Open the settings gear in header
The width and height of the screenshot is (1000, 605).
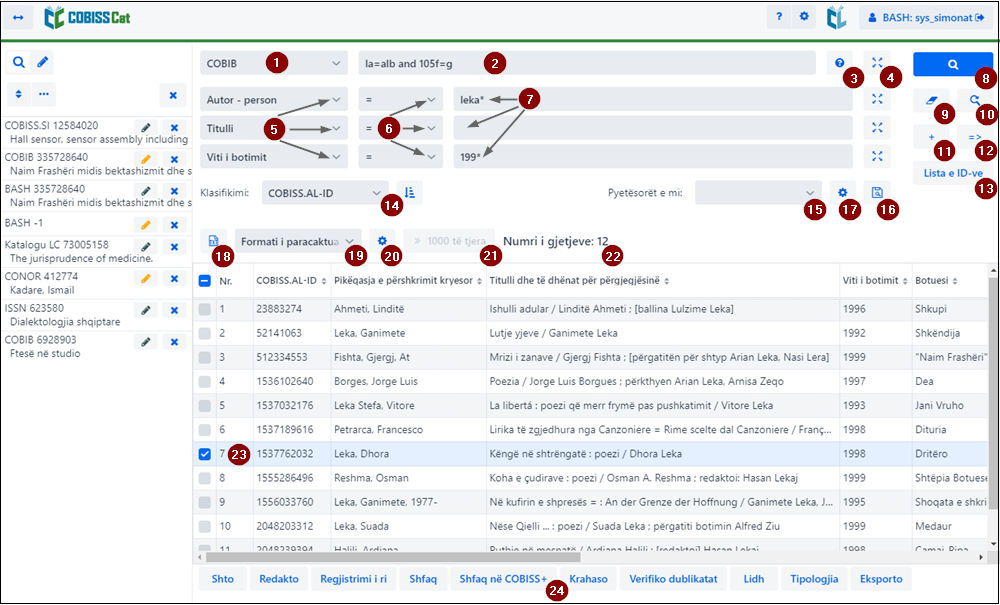click(804, 17)
